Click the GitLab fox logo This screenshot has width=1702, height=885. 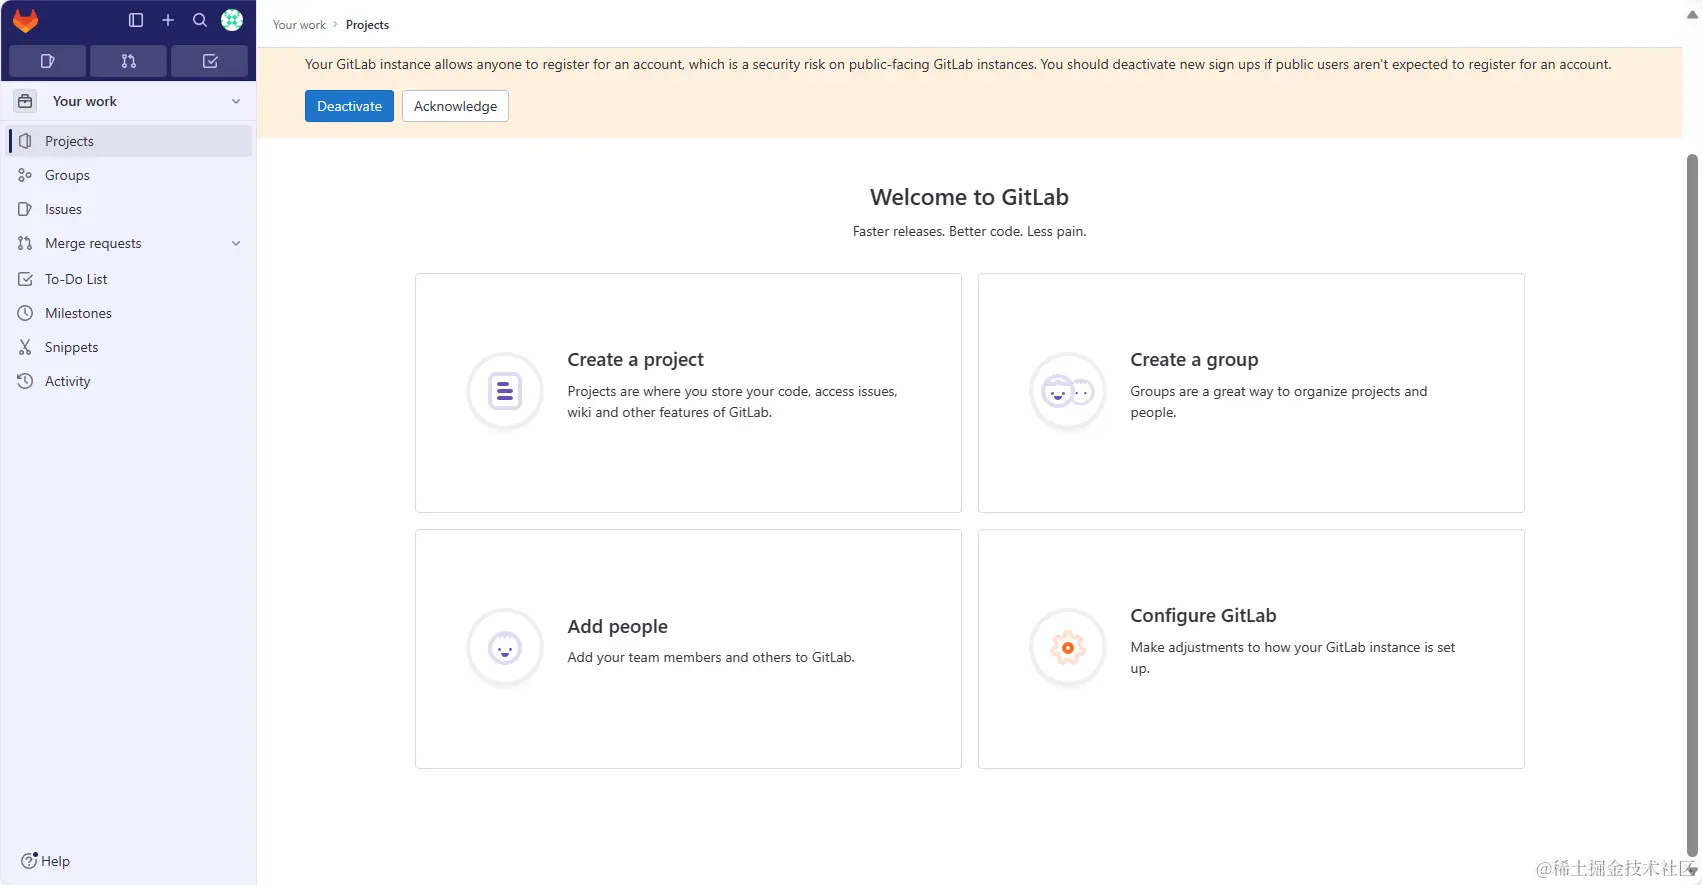(25, 20)
